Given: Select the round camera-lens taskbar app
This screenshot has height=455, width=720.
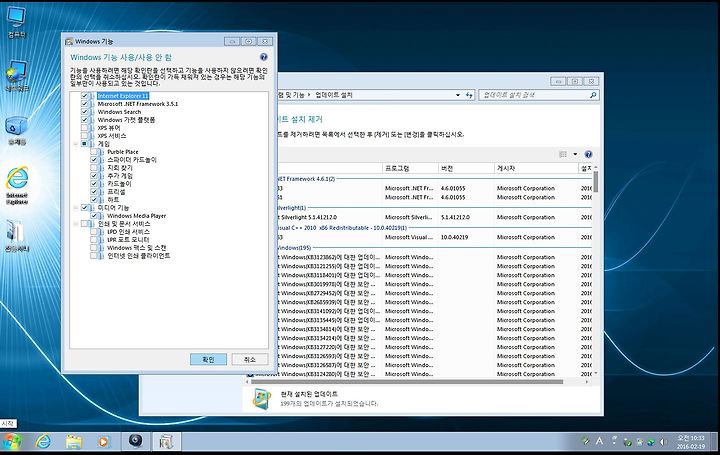Looking at the screenshot, I should pos(135,441).
